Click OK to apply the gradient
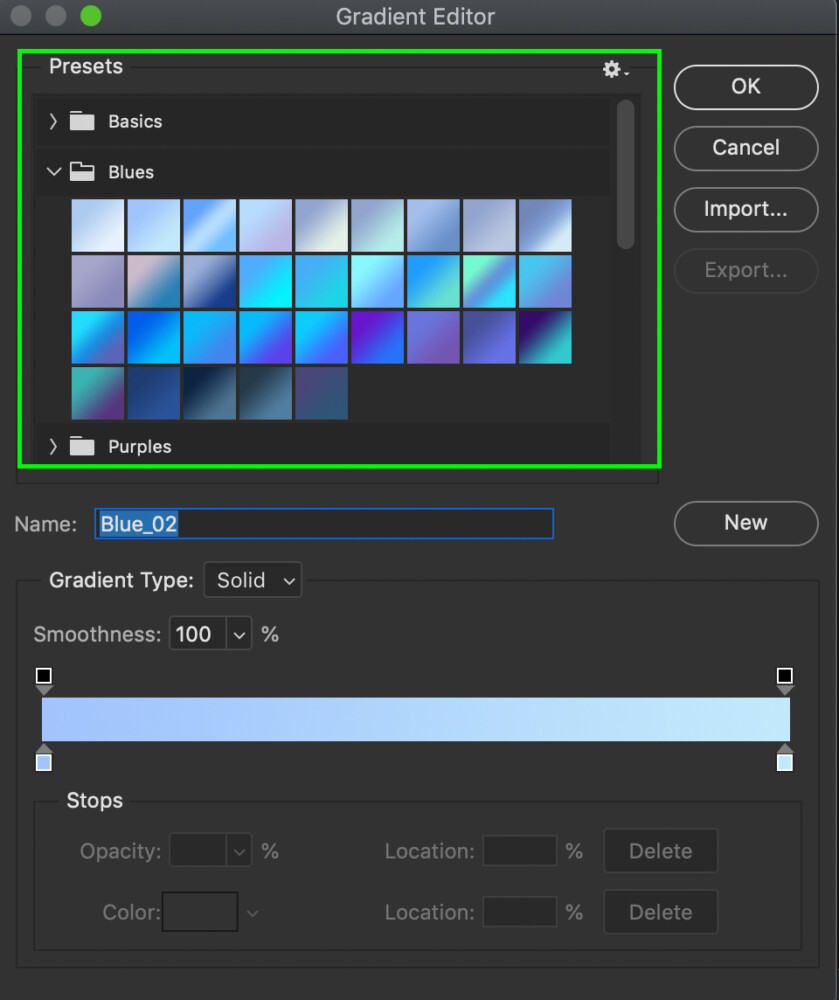Viewport: 839px width, 1000px height. coord(746,87)
